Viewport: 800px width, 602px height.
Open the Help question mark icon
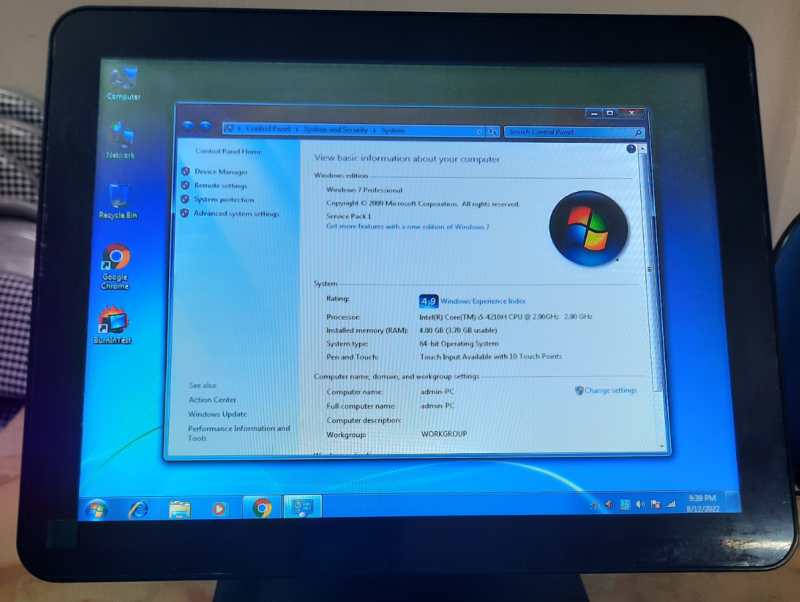tap(631, 149)
